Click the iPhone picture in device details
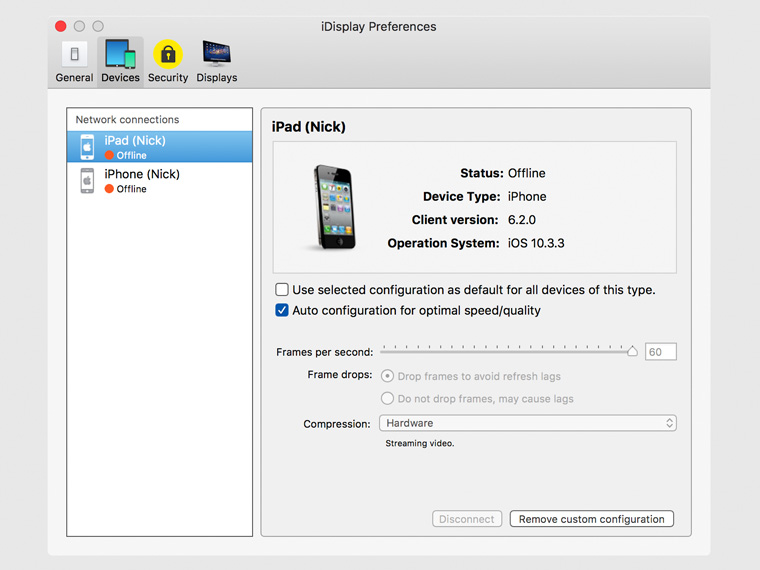Image resolution: width=760 pixels, height=570 pixels. click(x=327, y=207)
